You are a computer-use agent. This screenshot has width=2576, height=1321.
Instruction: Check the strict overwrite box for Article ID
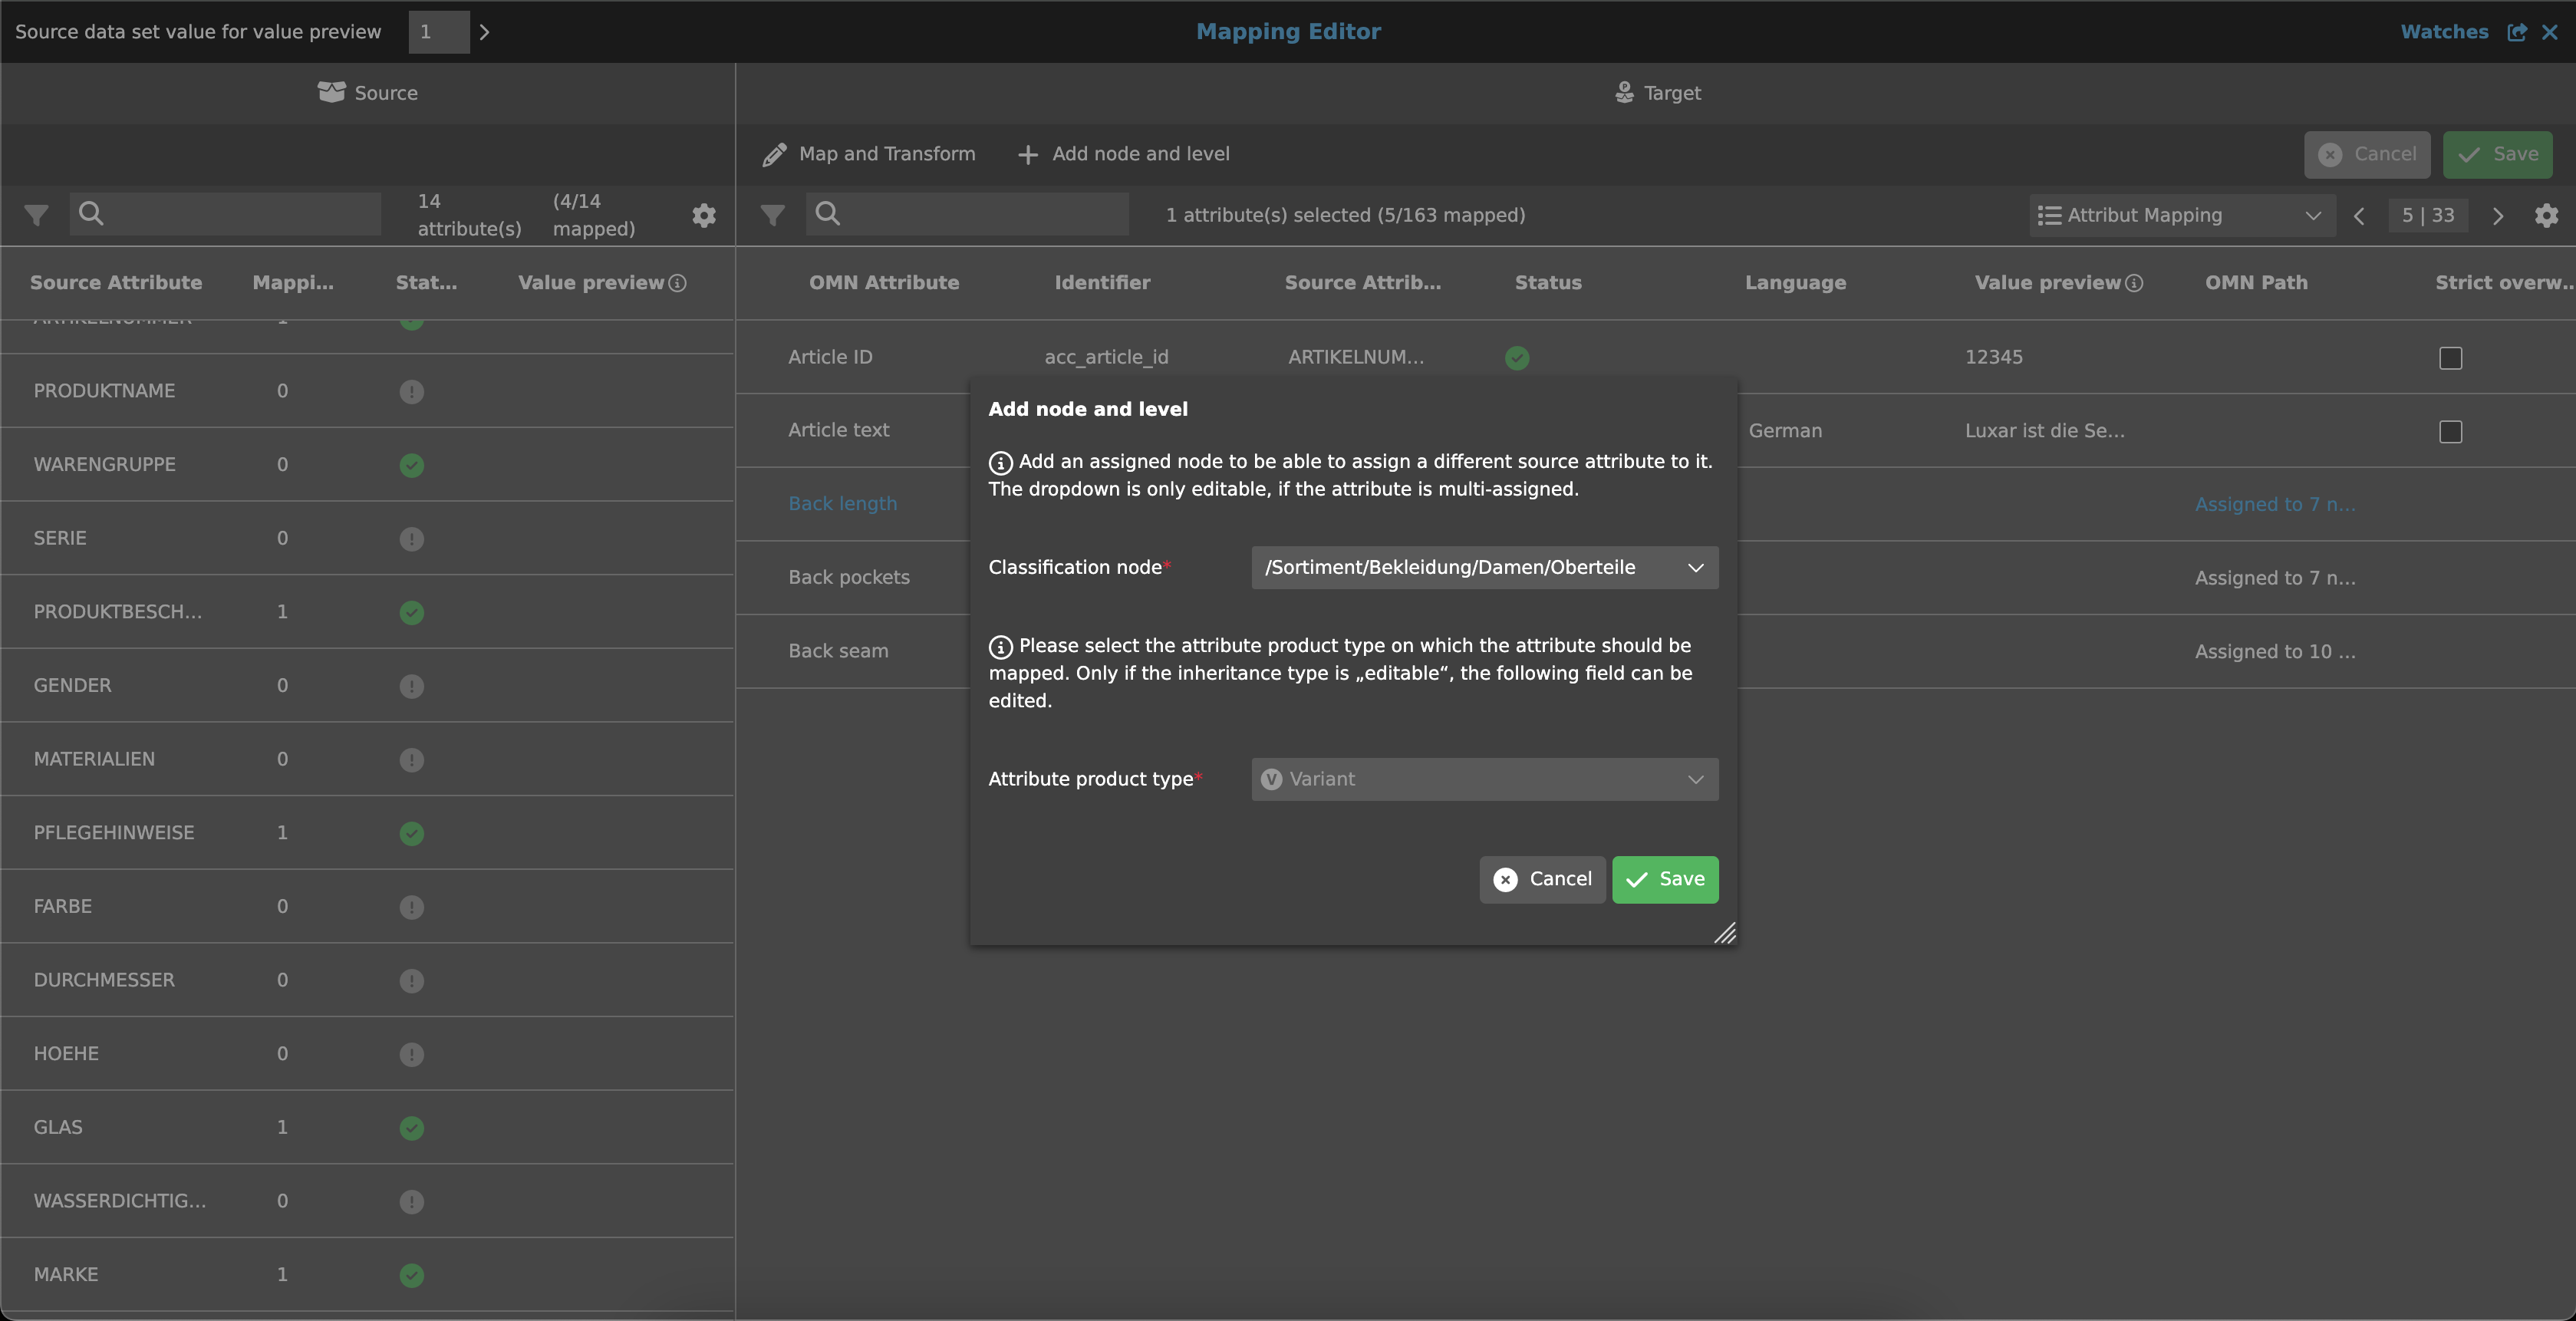[x=2450, y=358]
